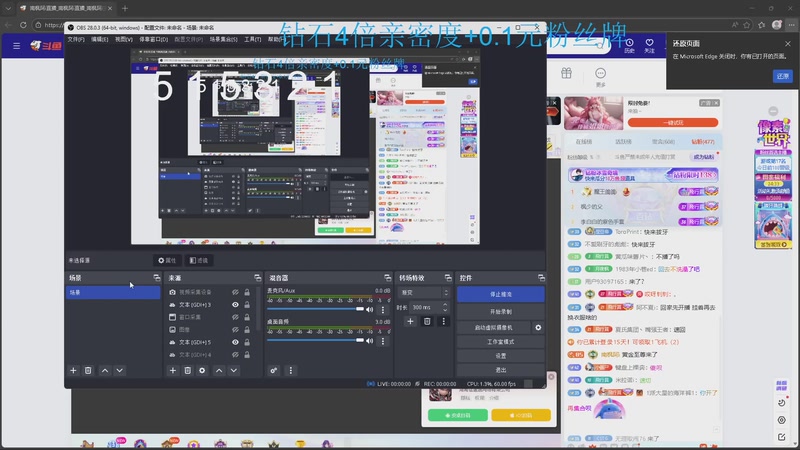Open options menu for 桌面音频 channel

(383, 340)
